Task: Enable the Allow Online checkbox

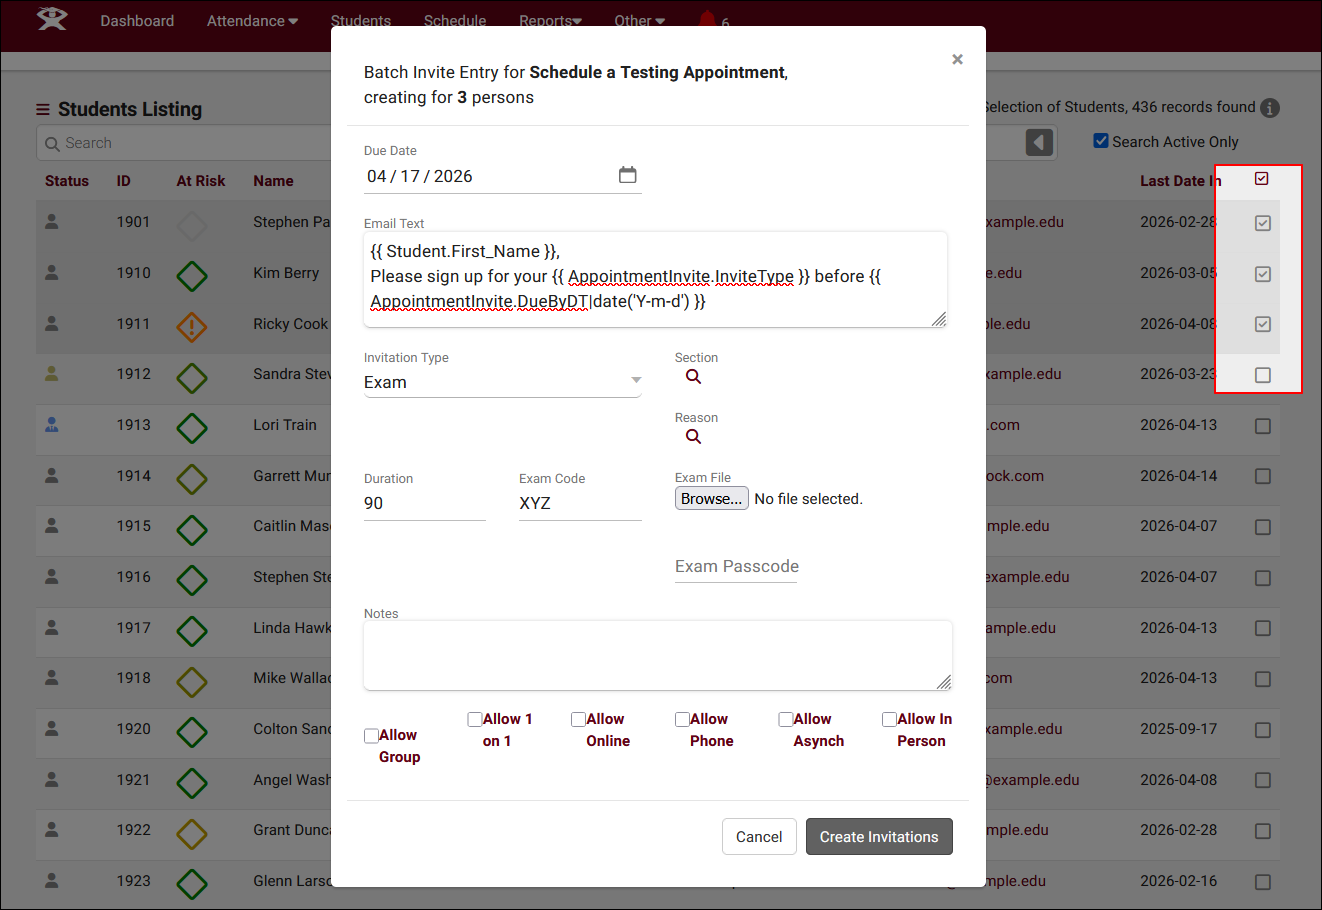Action: click(578, 719)
